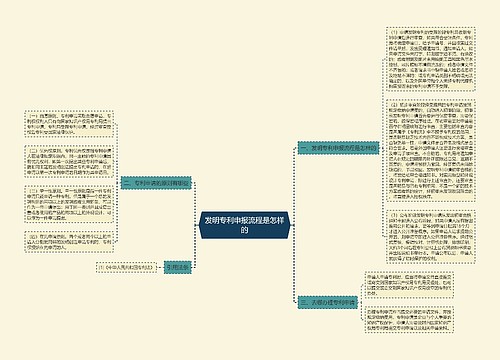Image resolution: width=500 pixels, height=360 pixels.
Task: Select the third branch node 三、办理专利申请
Action: tap(328, 302)
